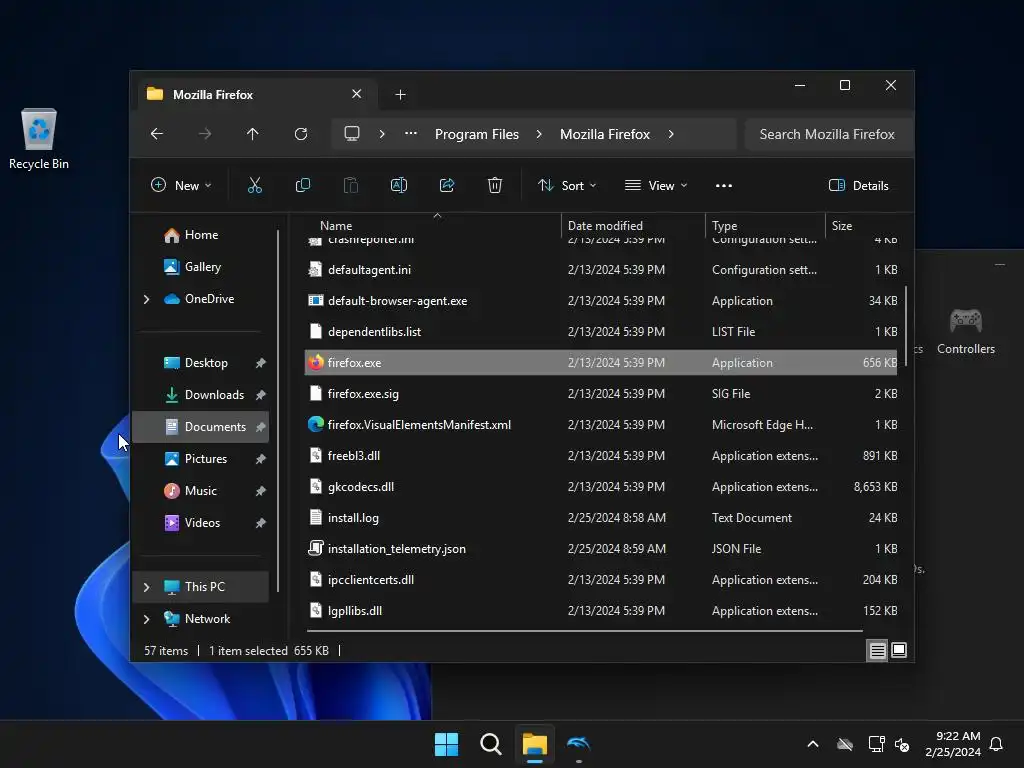The image size is (1024, 768).
Task: Click chevron after the PC icon in address bar
Action: click(382, 134)
